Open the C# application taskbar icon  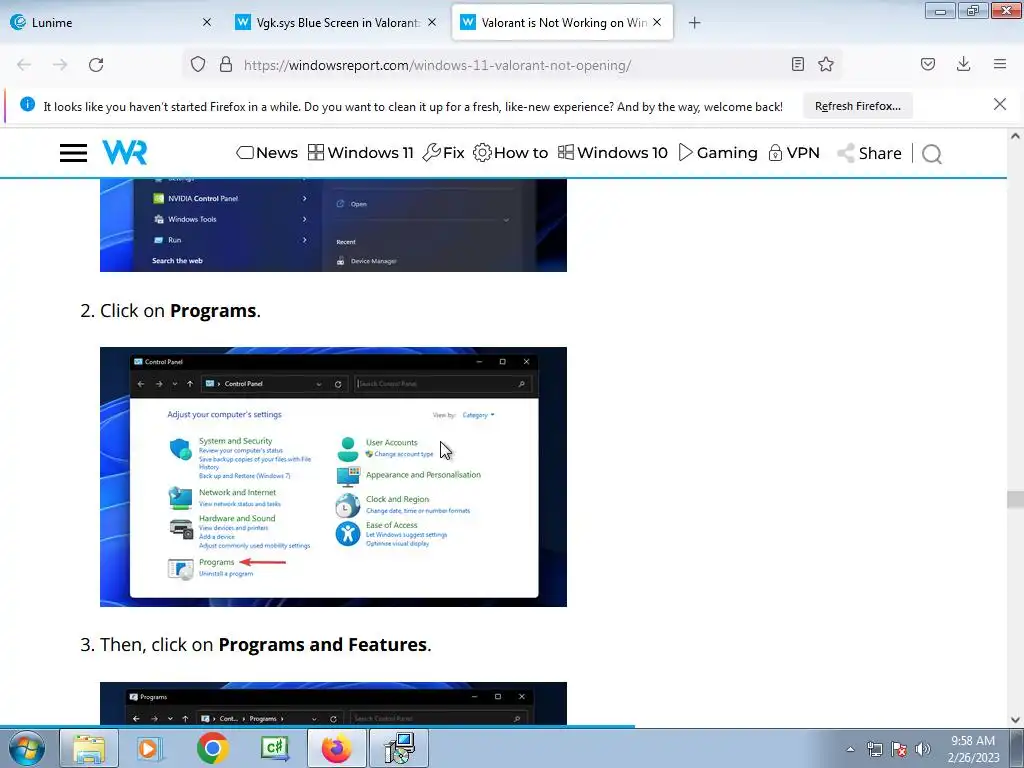(x=274, y=748)
